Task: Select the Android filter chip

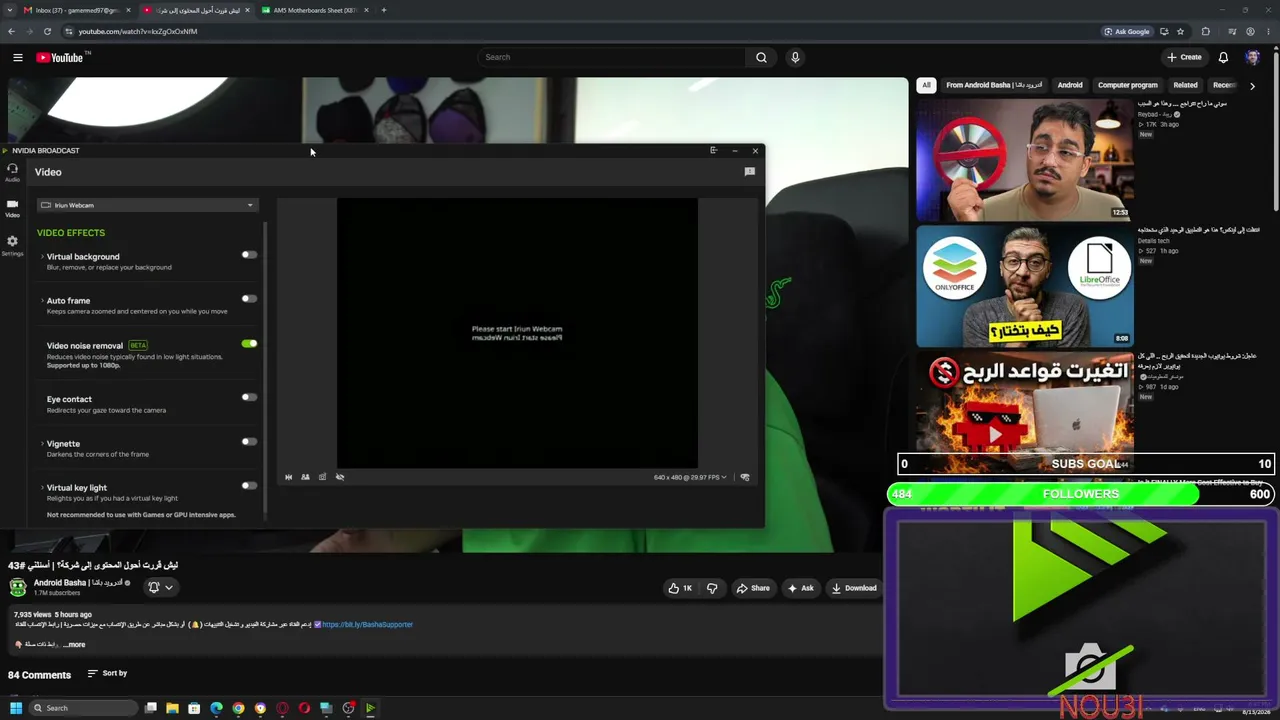Action: pyautogui.click(x=1070, y=85)
